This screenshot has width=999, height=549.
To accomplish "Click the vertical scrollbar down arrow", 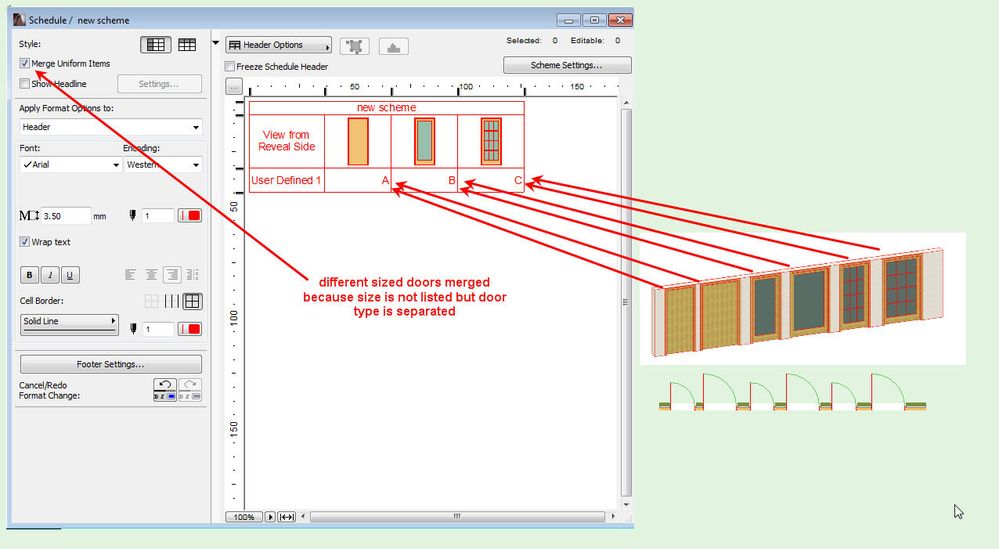I will click(626, 504).
